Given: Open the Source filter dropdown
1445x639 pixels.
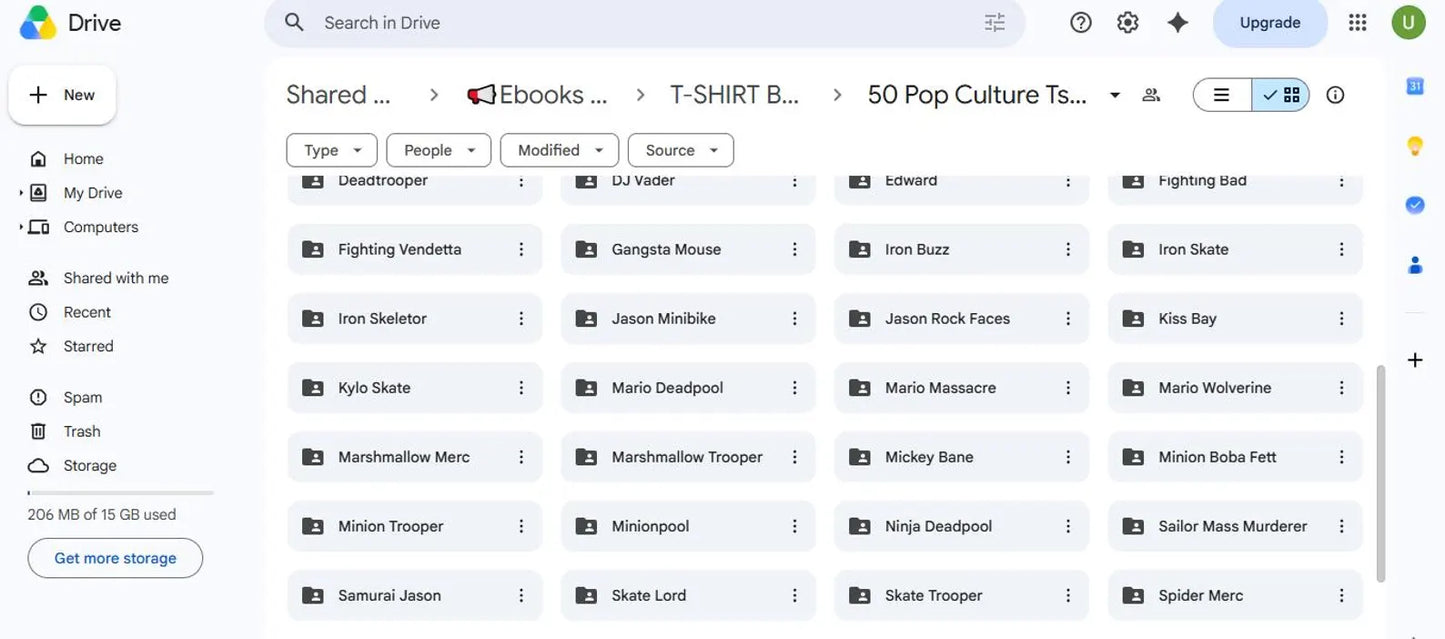Looking at the screenshot, I should 681,150.
